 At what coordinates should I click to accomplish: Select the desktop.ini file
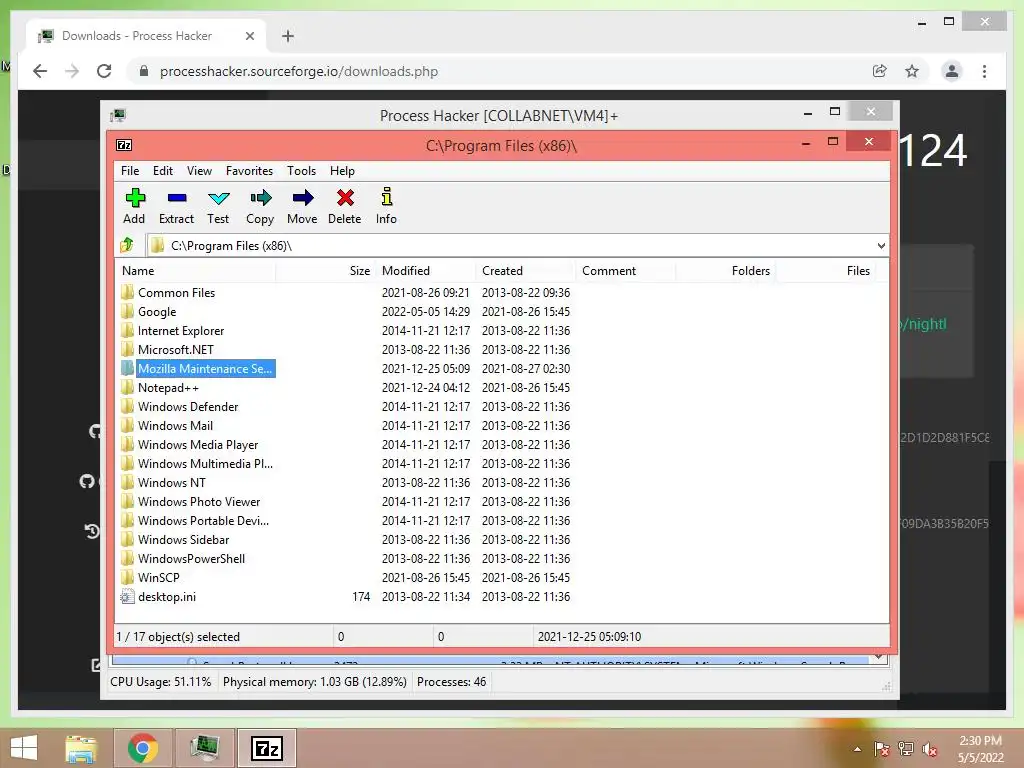click(167, 596)
